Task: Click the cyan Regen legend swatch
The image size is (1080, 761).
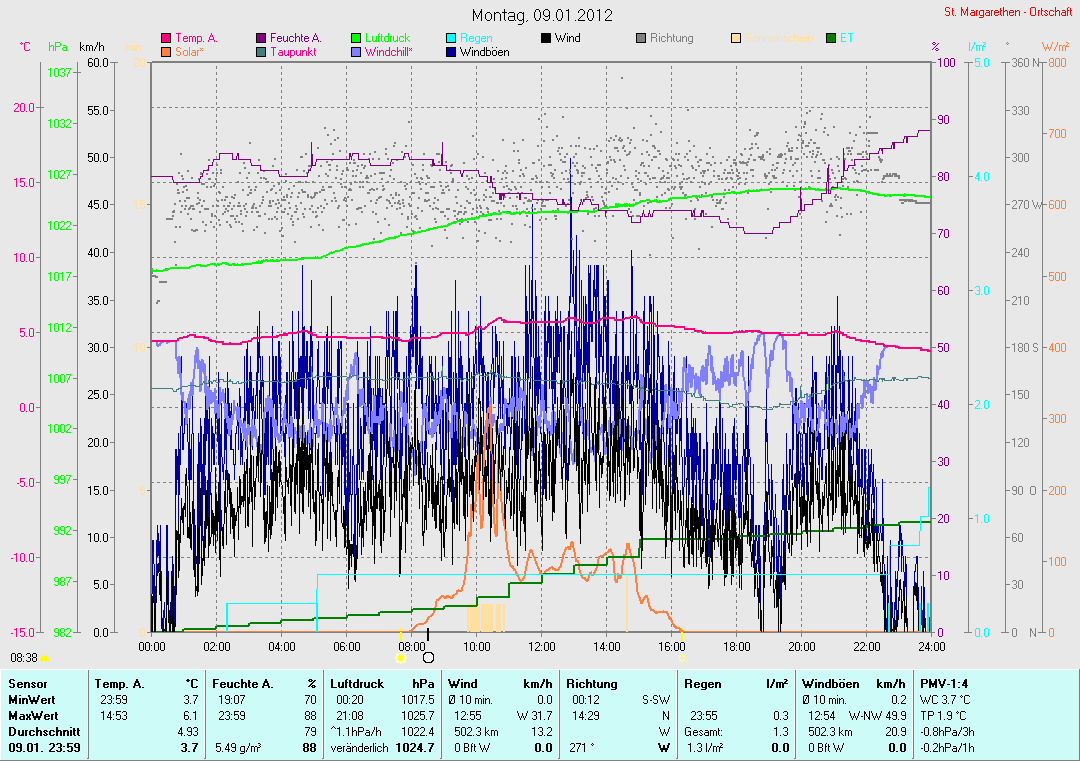Action: click(451, 39)
